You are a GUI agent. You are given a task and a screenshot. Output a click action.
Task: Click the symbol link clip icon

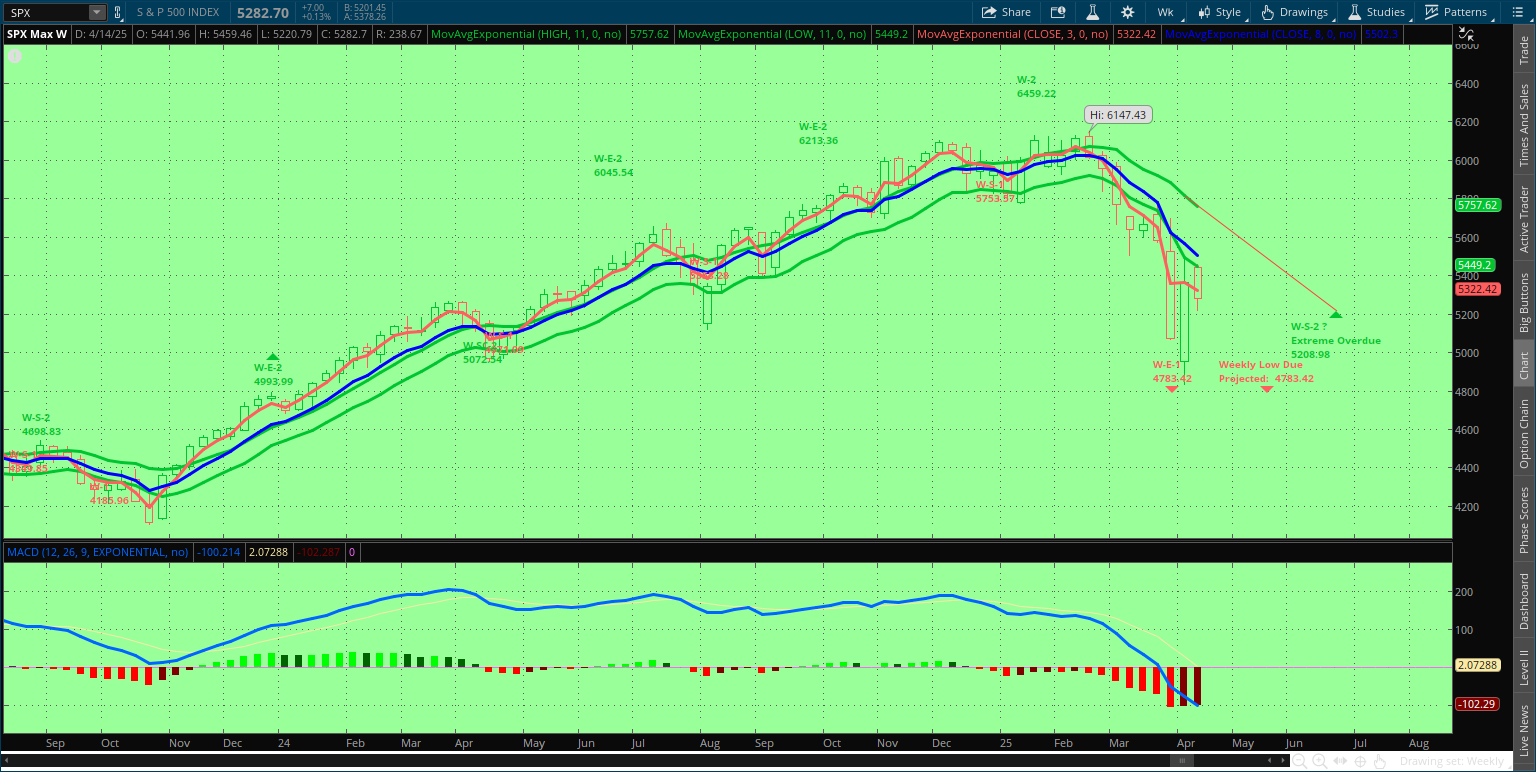coord(119,12)
